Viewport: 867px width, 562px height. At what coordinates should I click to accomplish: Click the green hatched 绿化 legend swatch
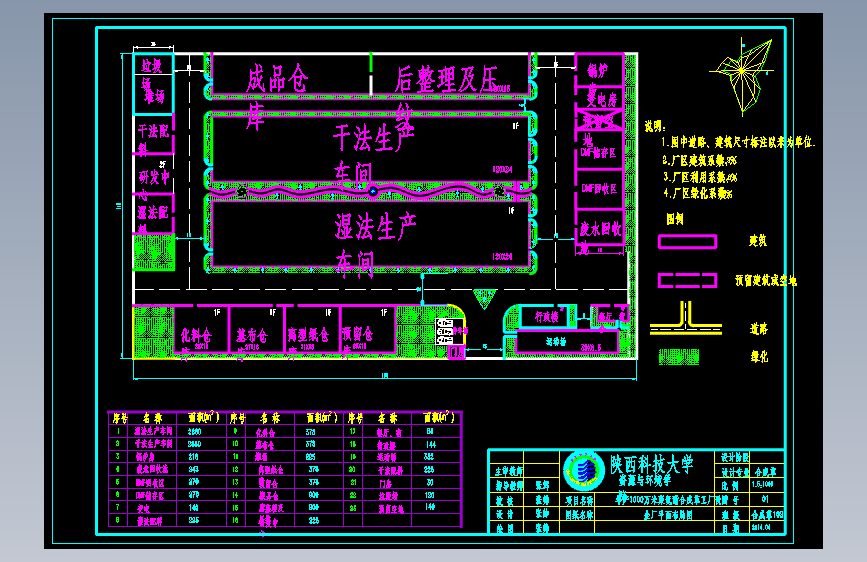[679, 357]
